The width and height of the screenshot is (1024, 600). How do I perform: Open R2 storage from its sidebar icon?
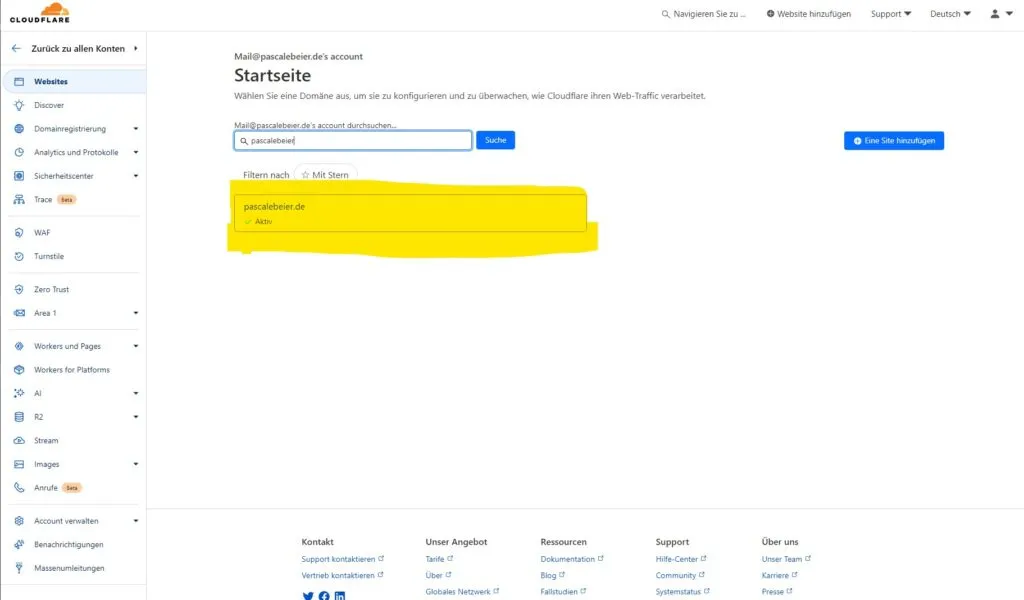pos(20,416)
